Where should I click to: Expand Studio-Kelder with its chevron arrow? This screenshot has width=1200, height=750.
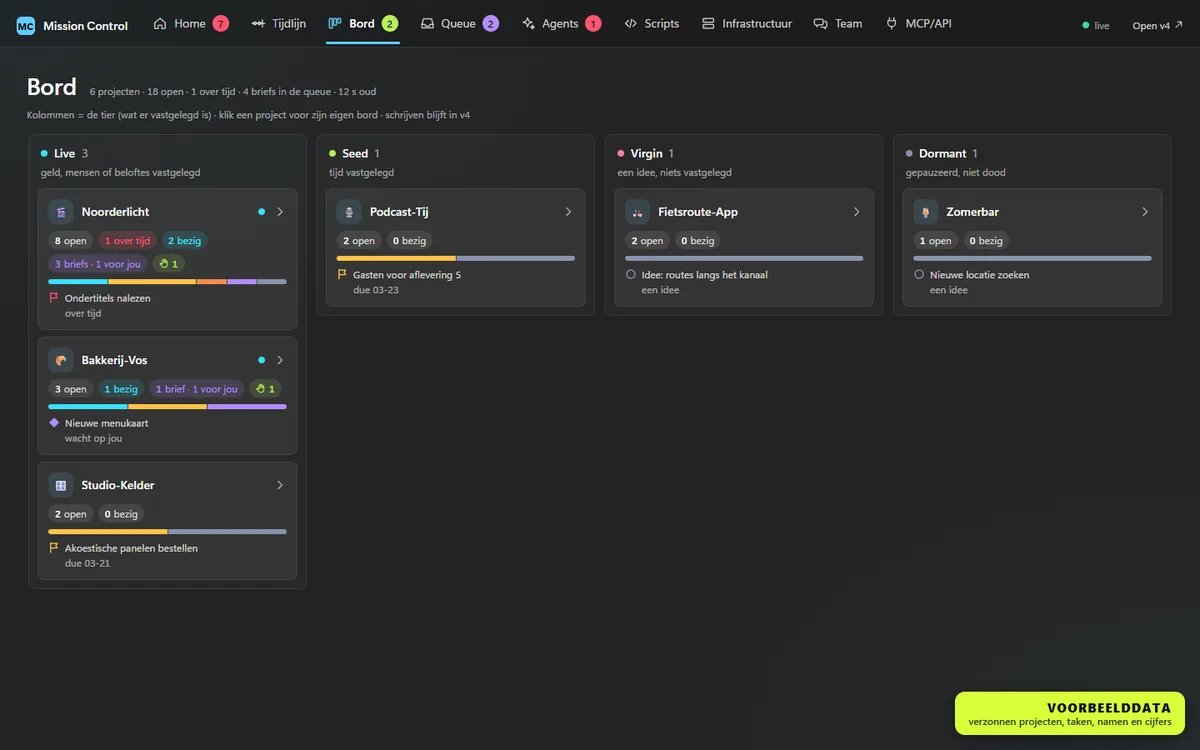point(280,485)
